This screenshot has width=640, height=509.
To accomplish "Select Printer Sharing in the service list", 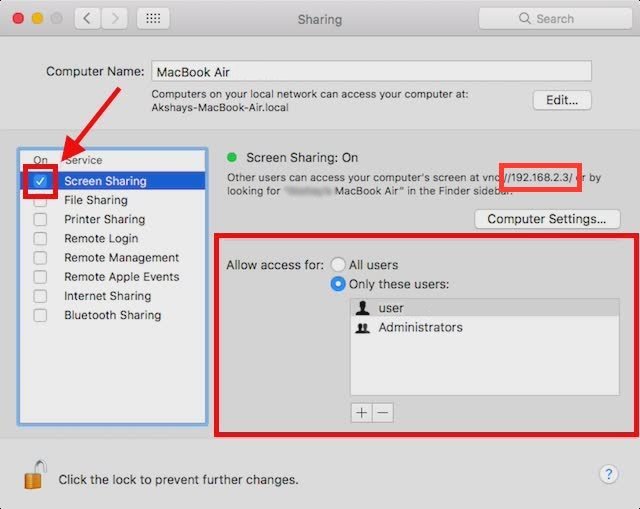I will (x=104, y=219).
